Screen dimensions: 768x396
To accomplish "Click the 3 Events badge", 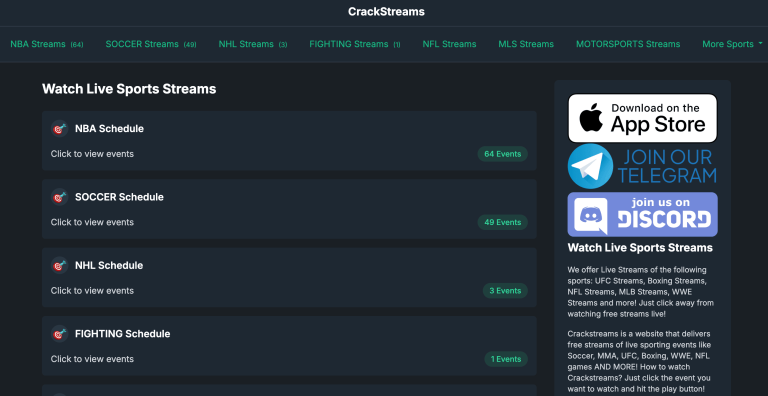I will (x=505, y=291).
